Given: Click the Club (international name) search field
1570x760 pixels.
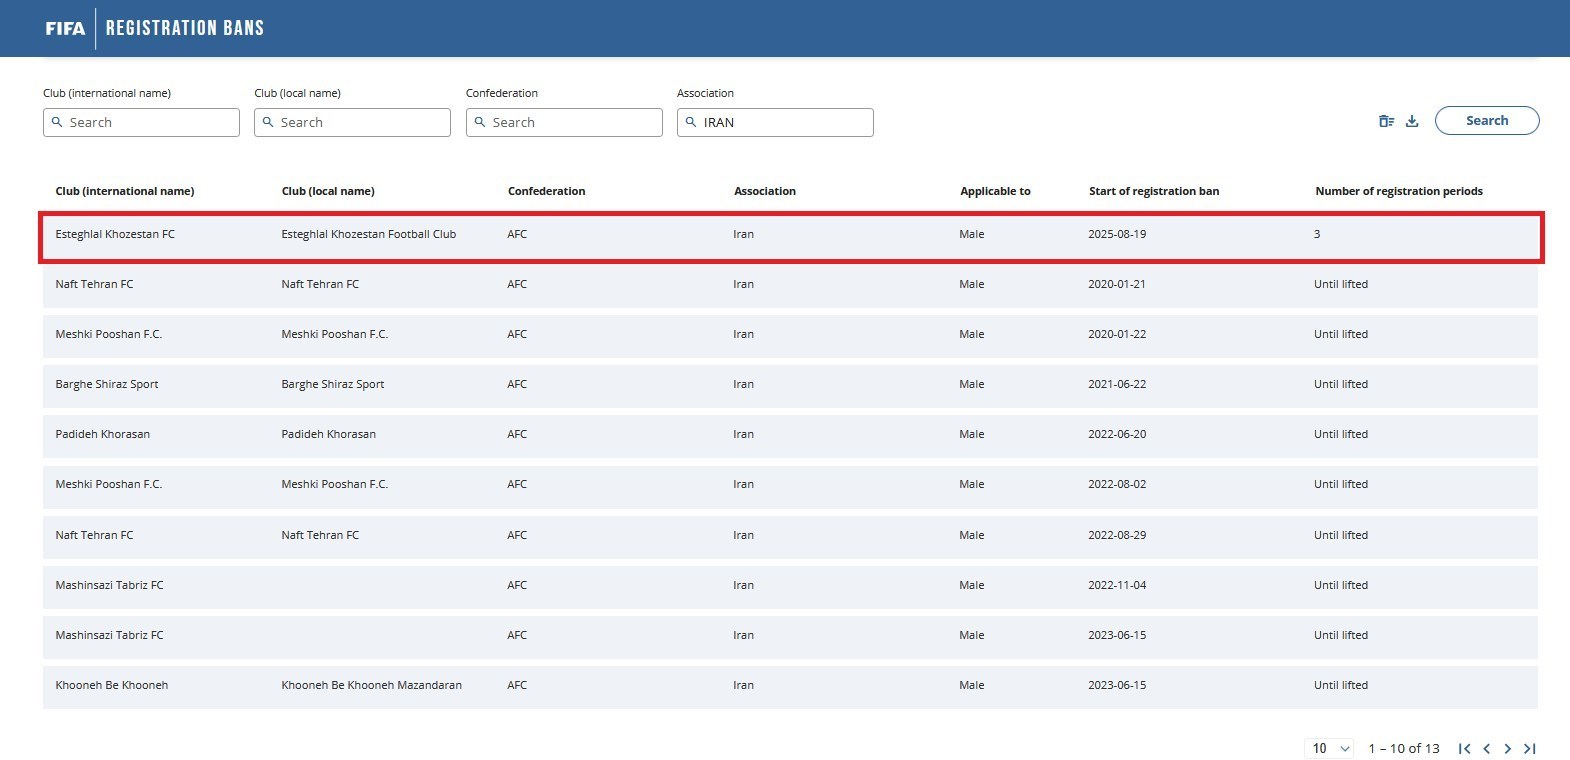Looking at the screenshot, I should 150,122.
